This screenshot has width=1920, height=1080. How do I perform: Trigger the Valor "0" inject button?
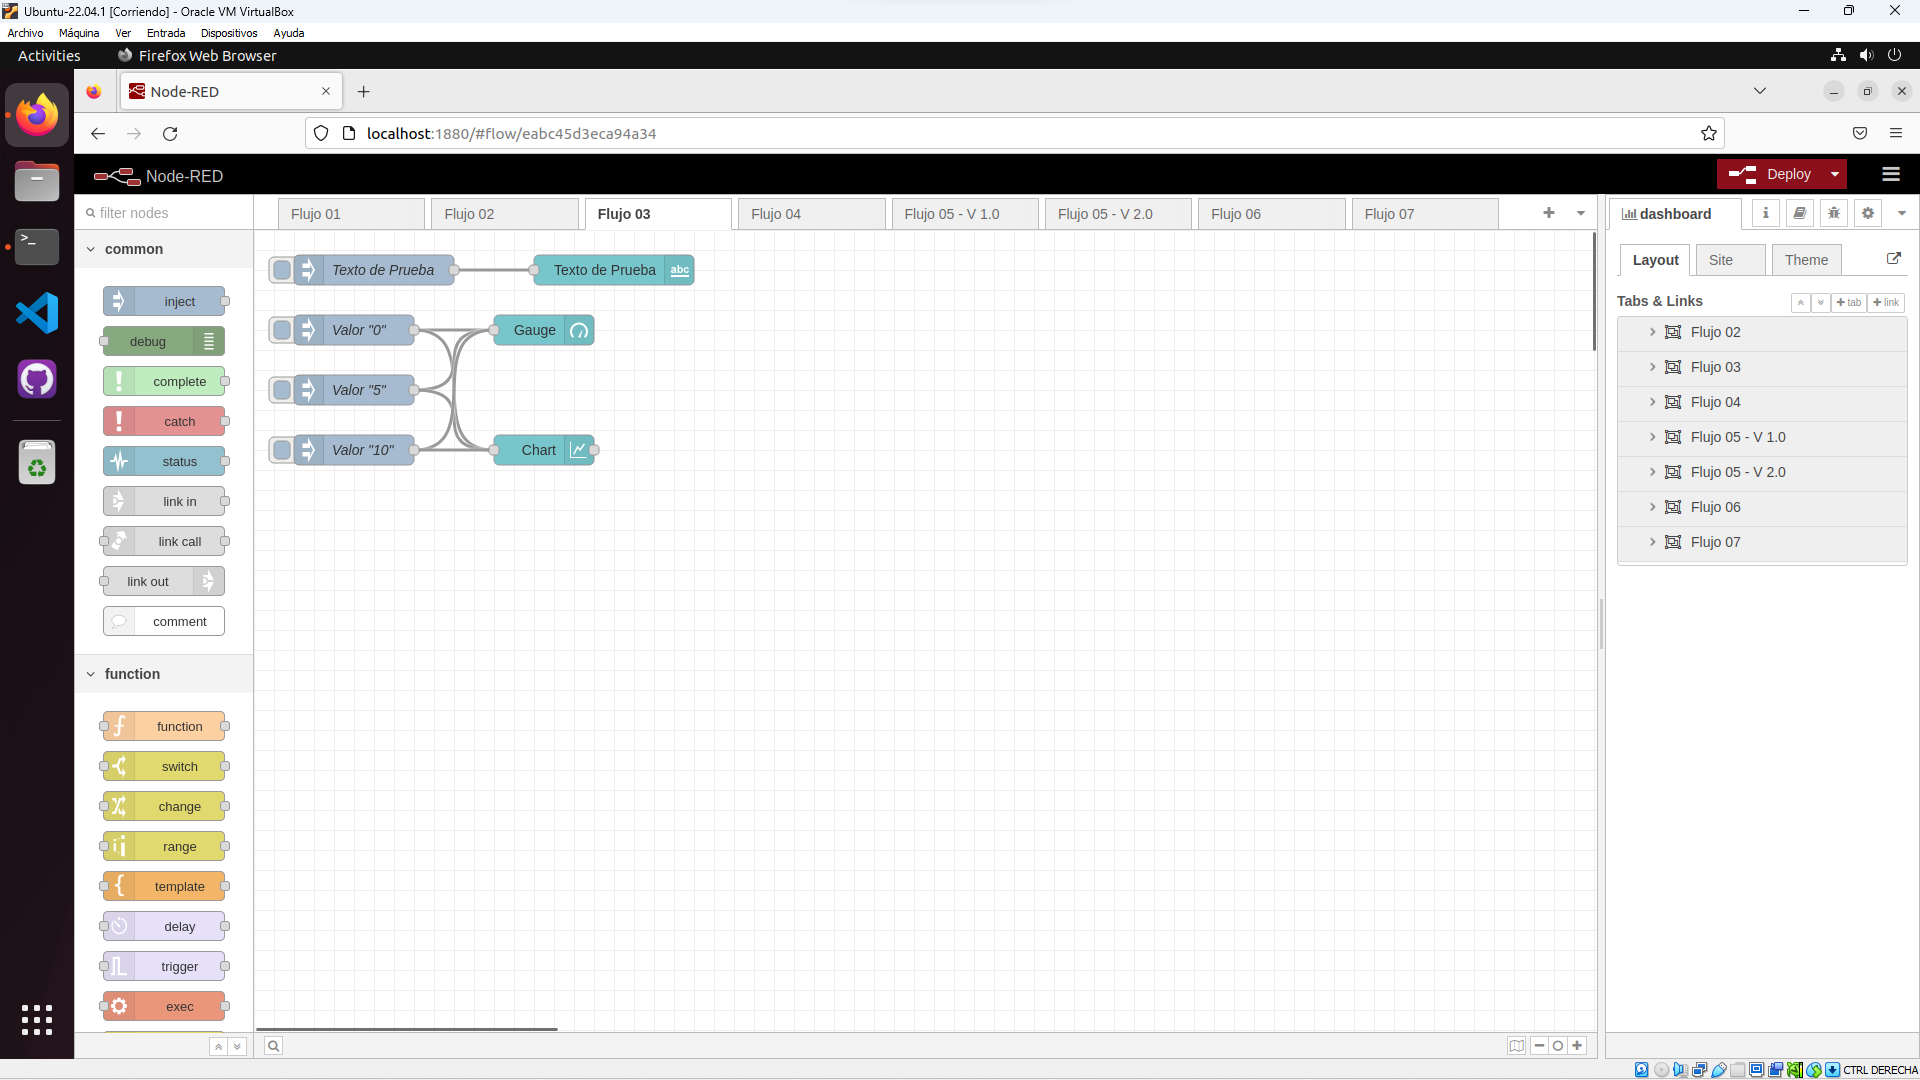[x=282, y=330]
